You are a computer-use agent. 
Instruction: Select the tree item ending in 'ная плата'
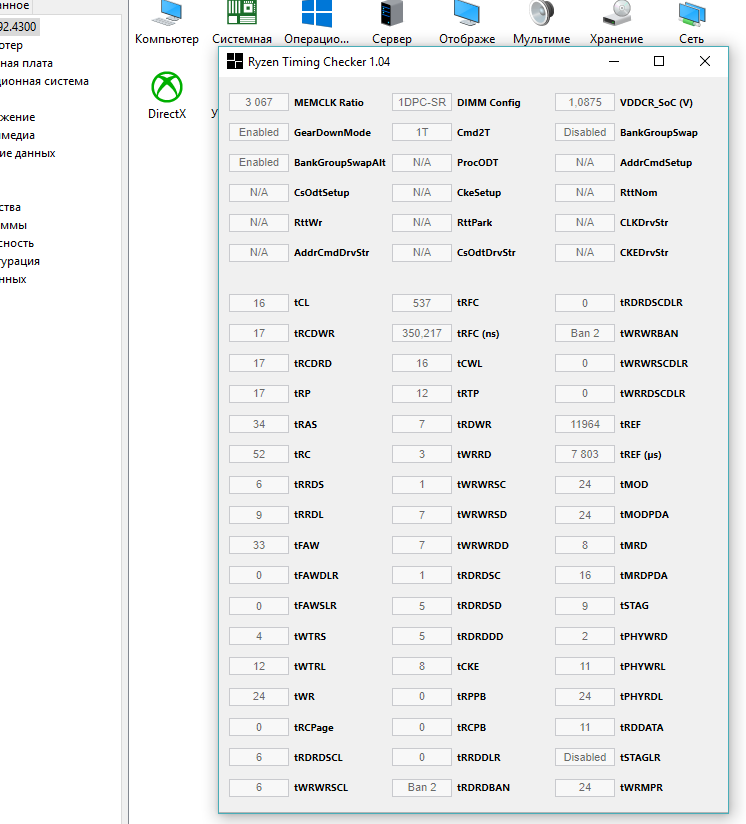26,63
